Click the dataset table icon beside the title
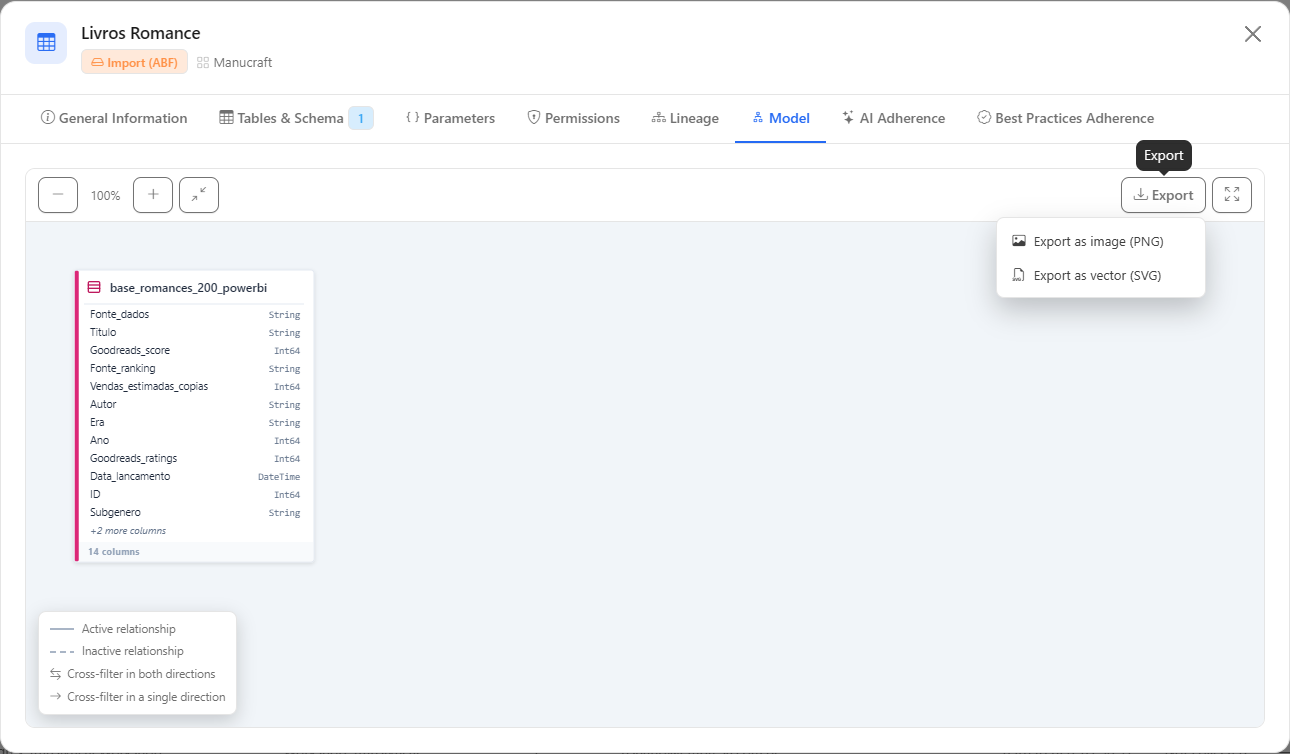 click(46, 43)
